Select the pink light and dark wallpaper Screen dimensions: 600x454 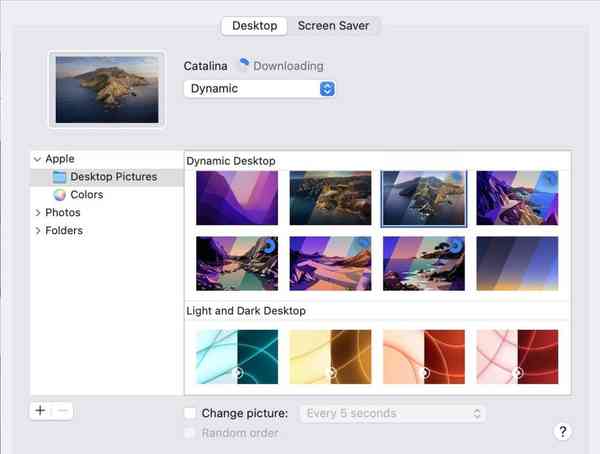[517, 355]
